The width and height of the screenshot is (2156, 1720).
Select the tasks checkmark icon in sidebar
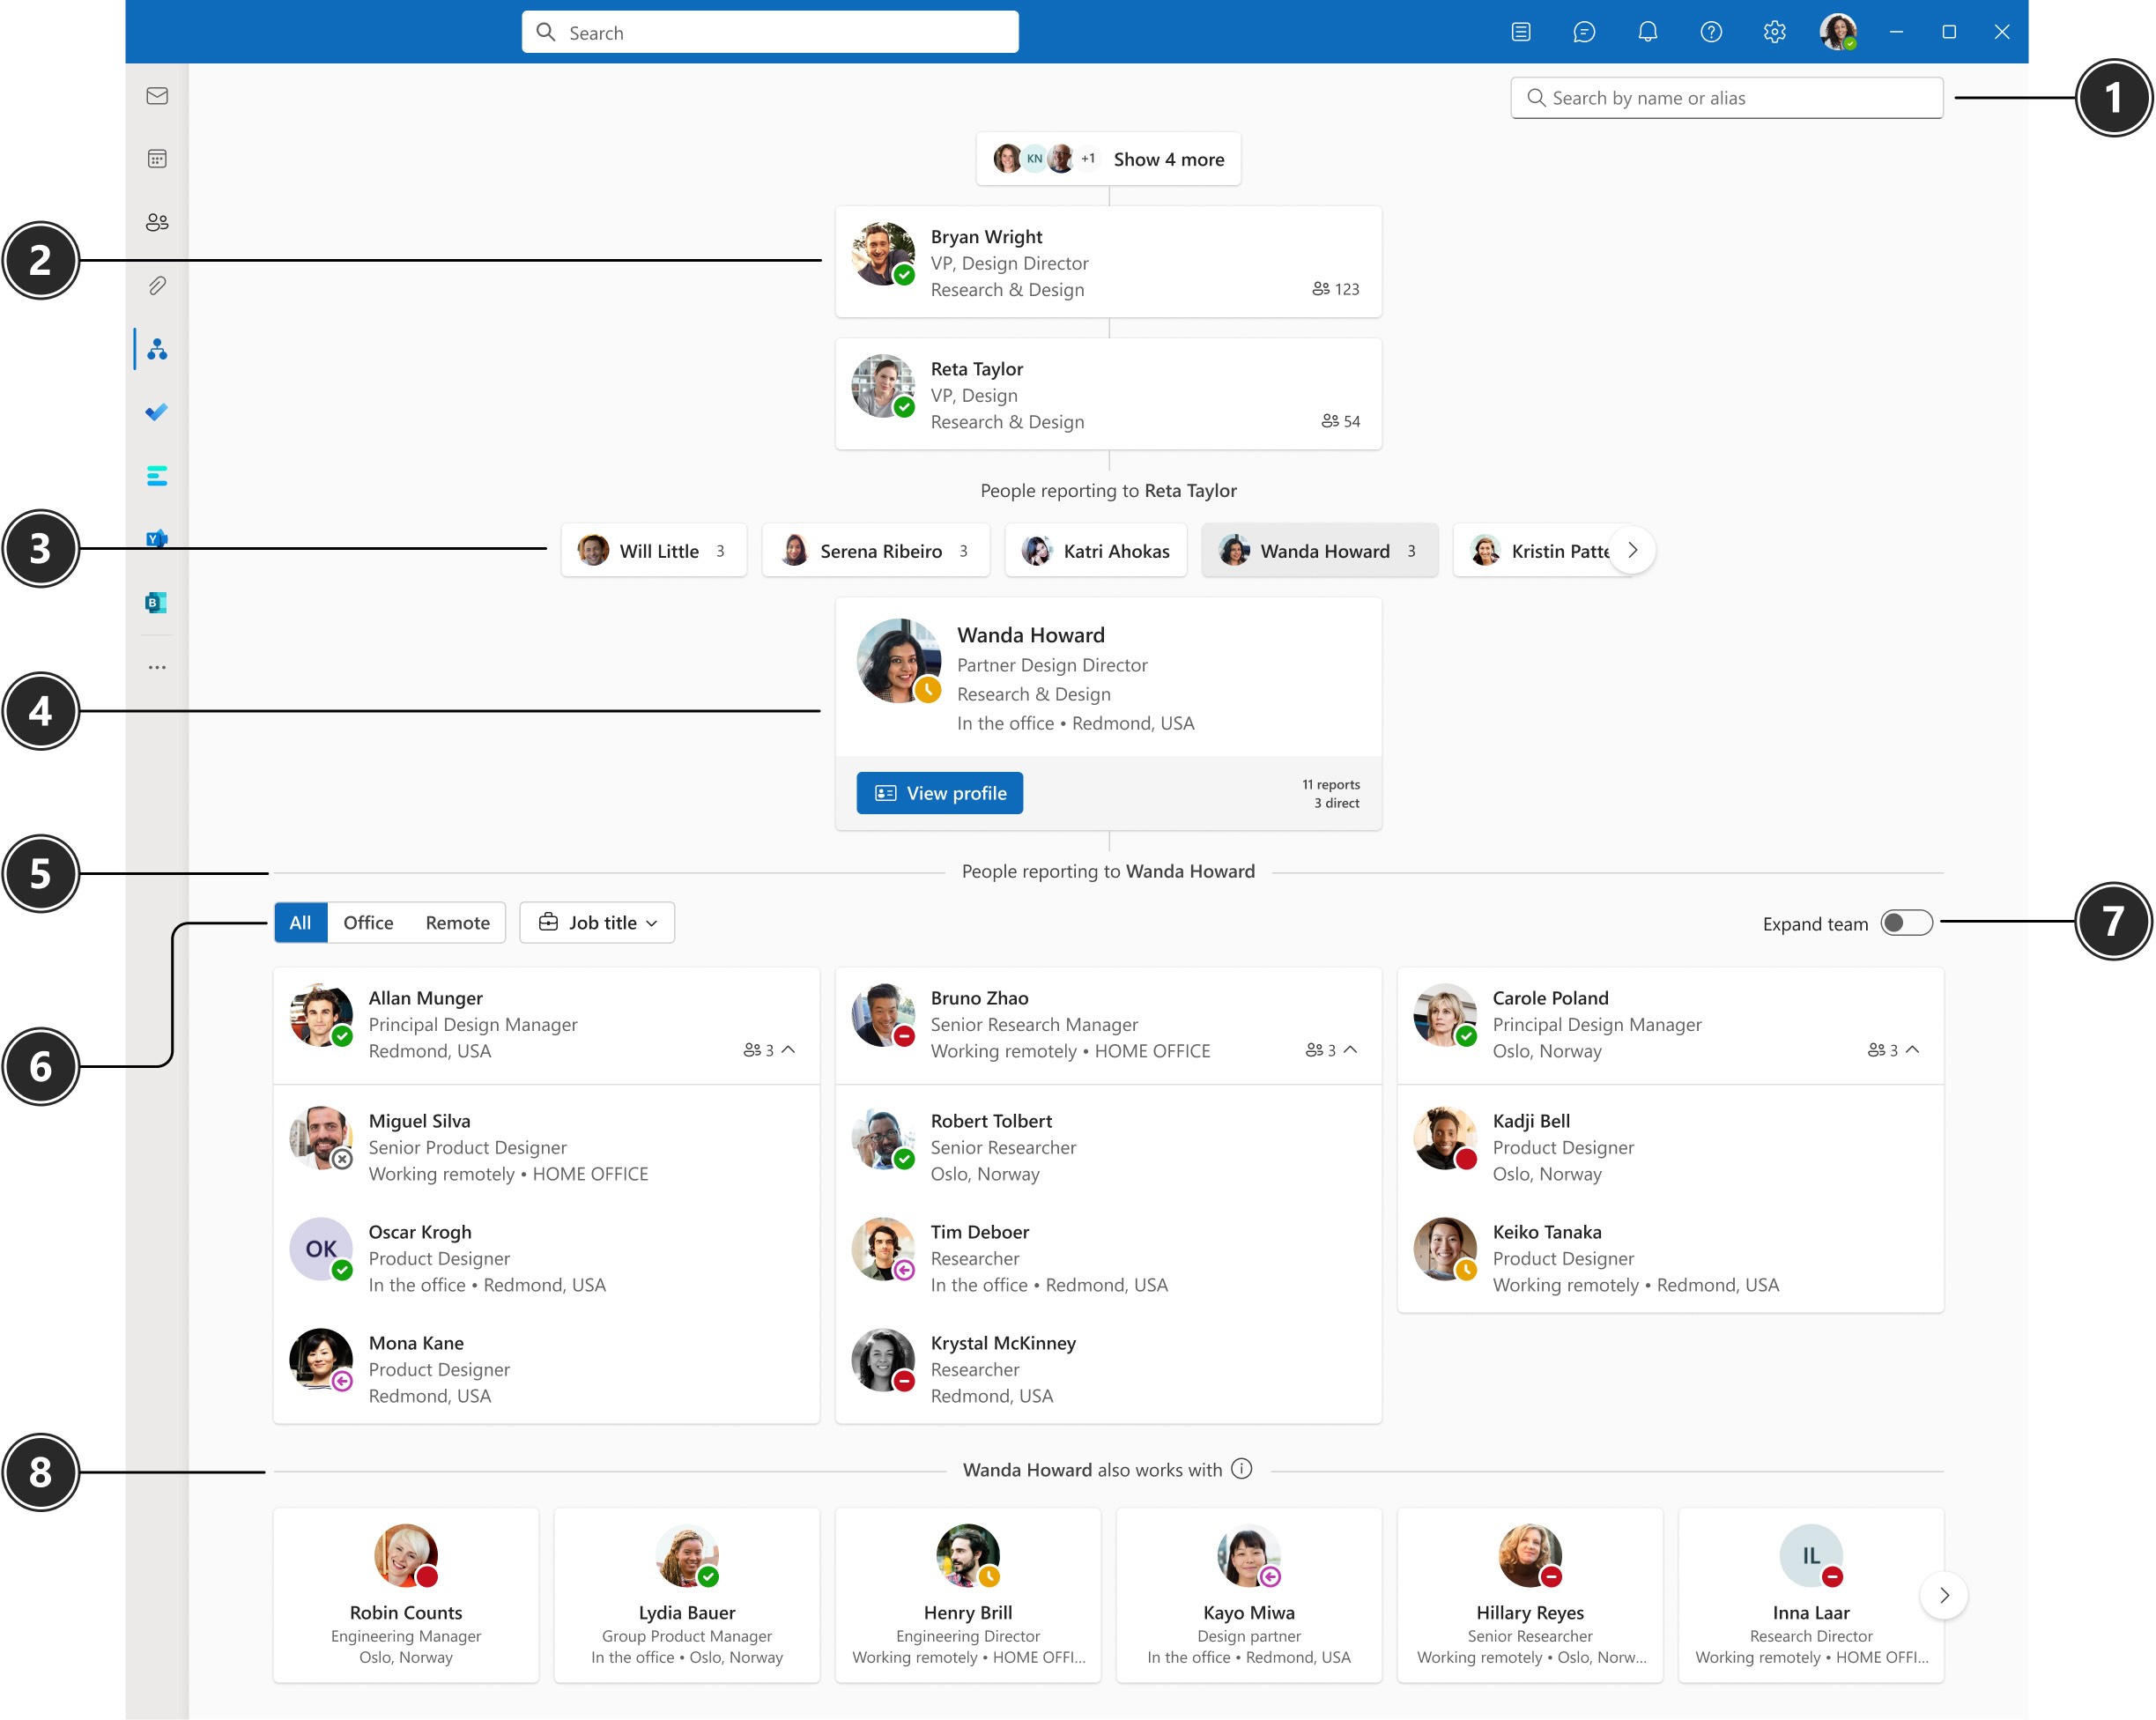click(x=156, y=412)
